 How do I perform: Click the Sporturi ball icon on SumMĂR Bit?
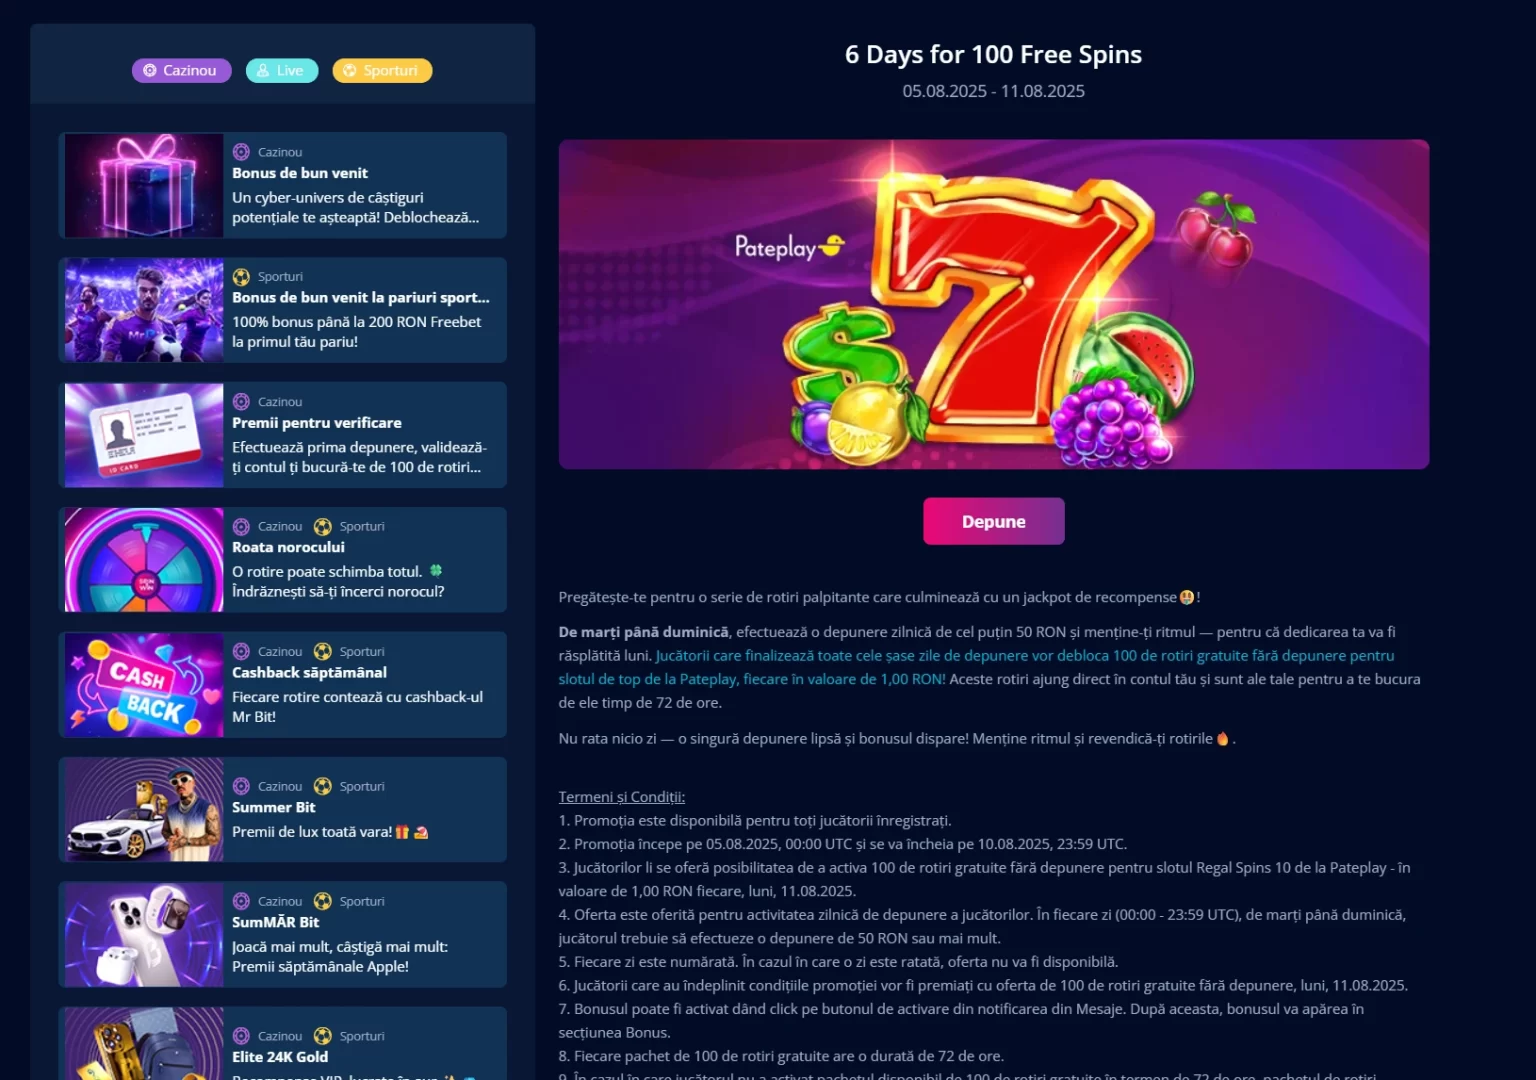[323, 902]
